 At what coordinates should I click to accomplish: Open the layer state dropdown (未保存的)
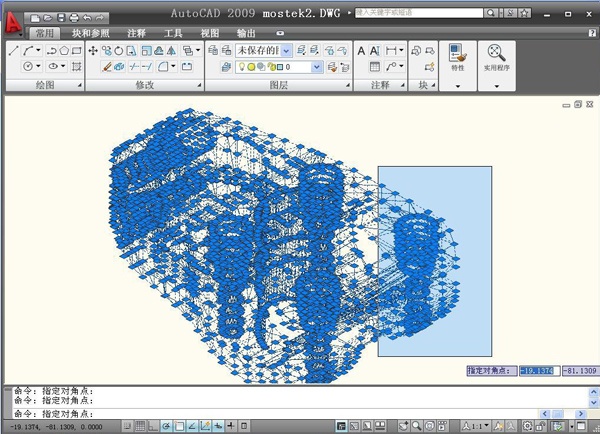coord(287,50)
